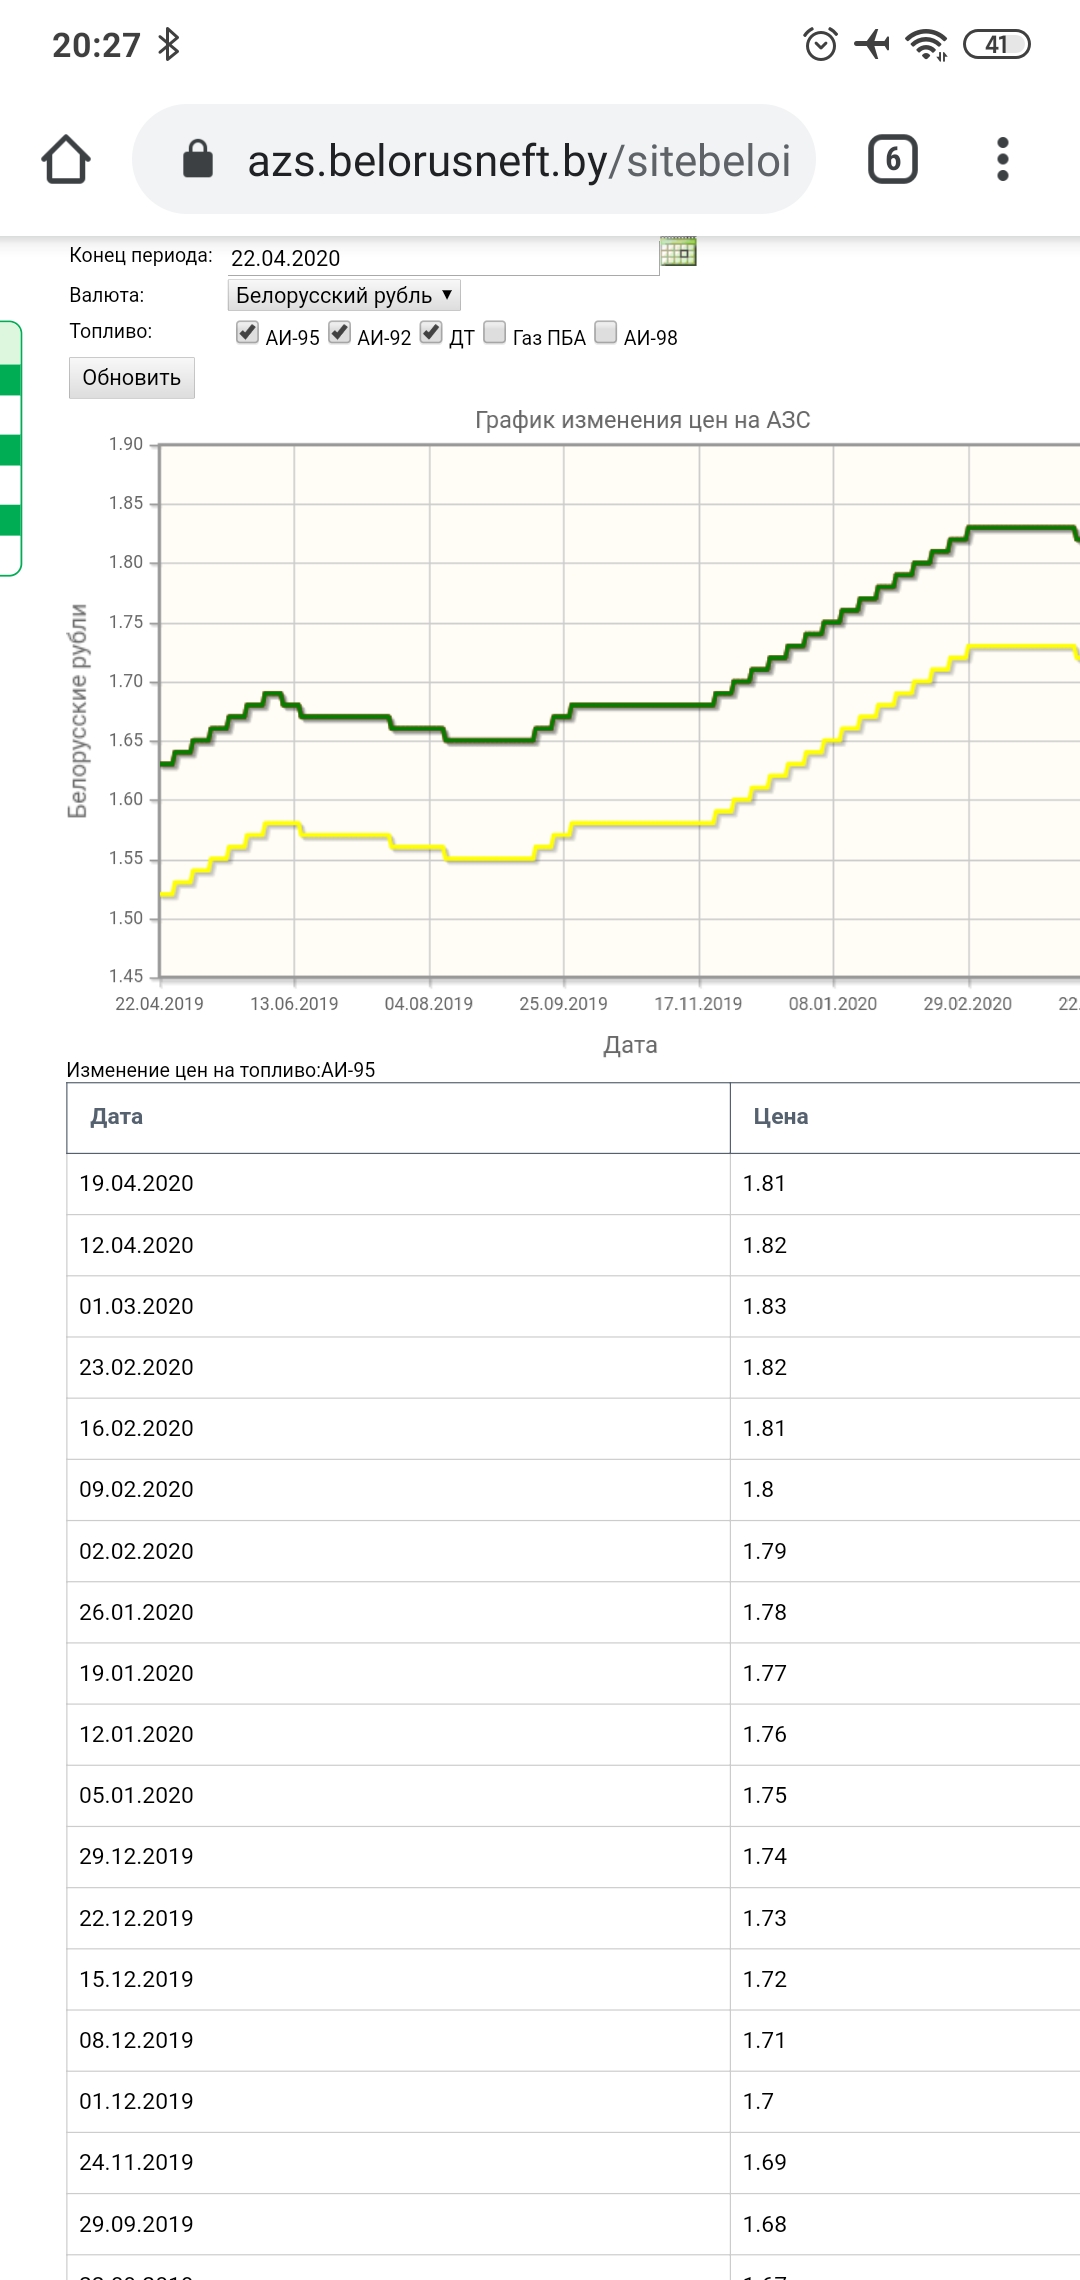Tap the Bluetooth status icon
This screenshot has height=2280, width=1080.
pyautogui.click(x=169, y=45)
